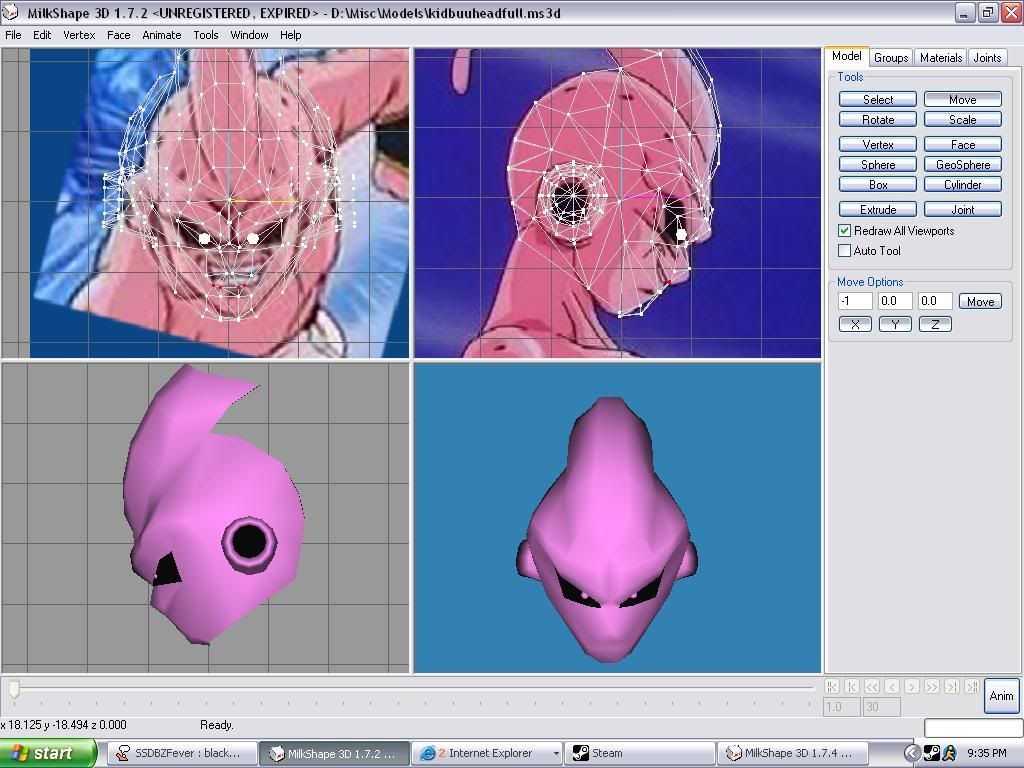The width and height of the screenshot is (1024, 768).
Task: Click the system clock showing 9:35 PM
Action: 987,754
